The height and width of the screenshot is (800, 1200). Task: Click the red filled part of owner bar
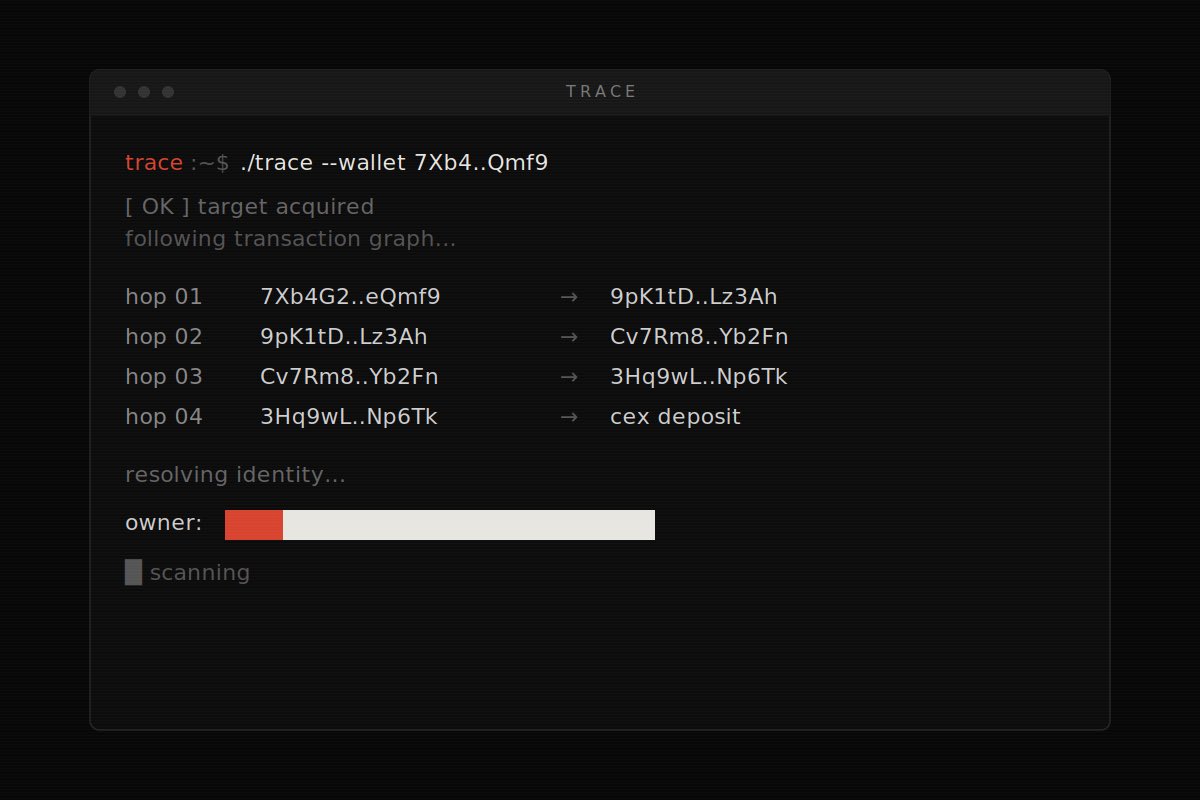[254, 525]
